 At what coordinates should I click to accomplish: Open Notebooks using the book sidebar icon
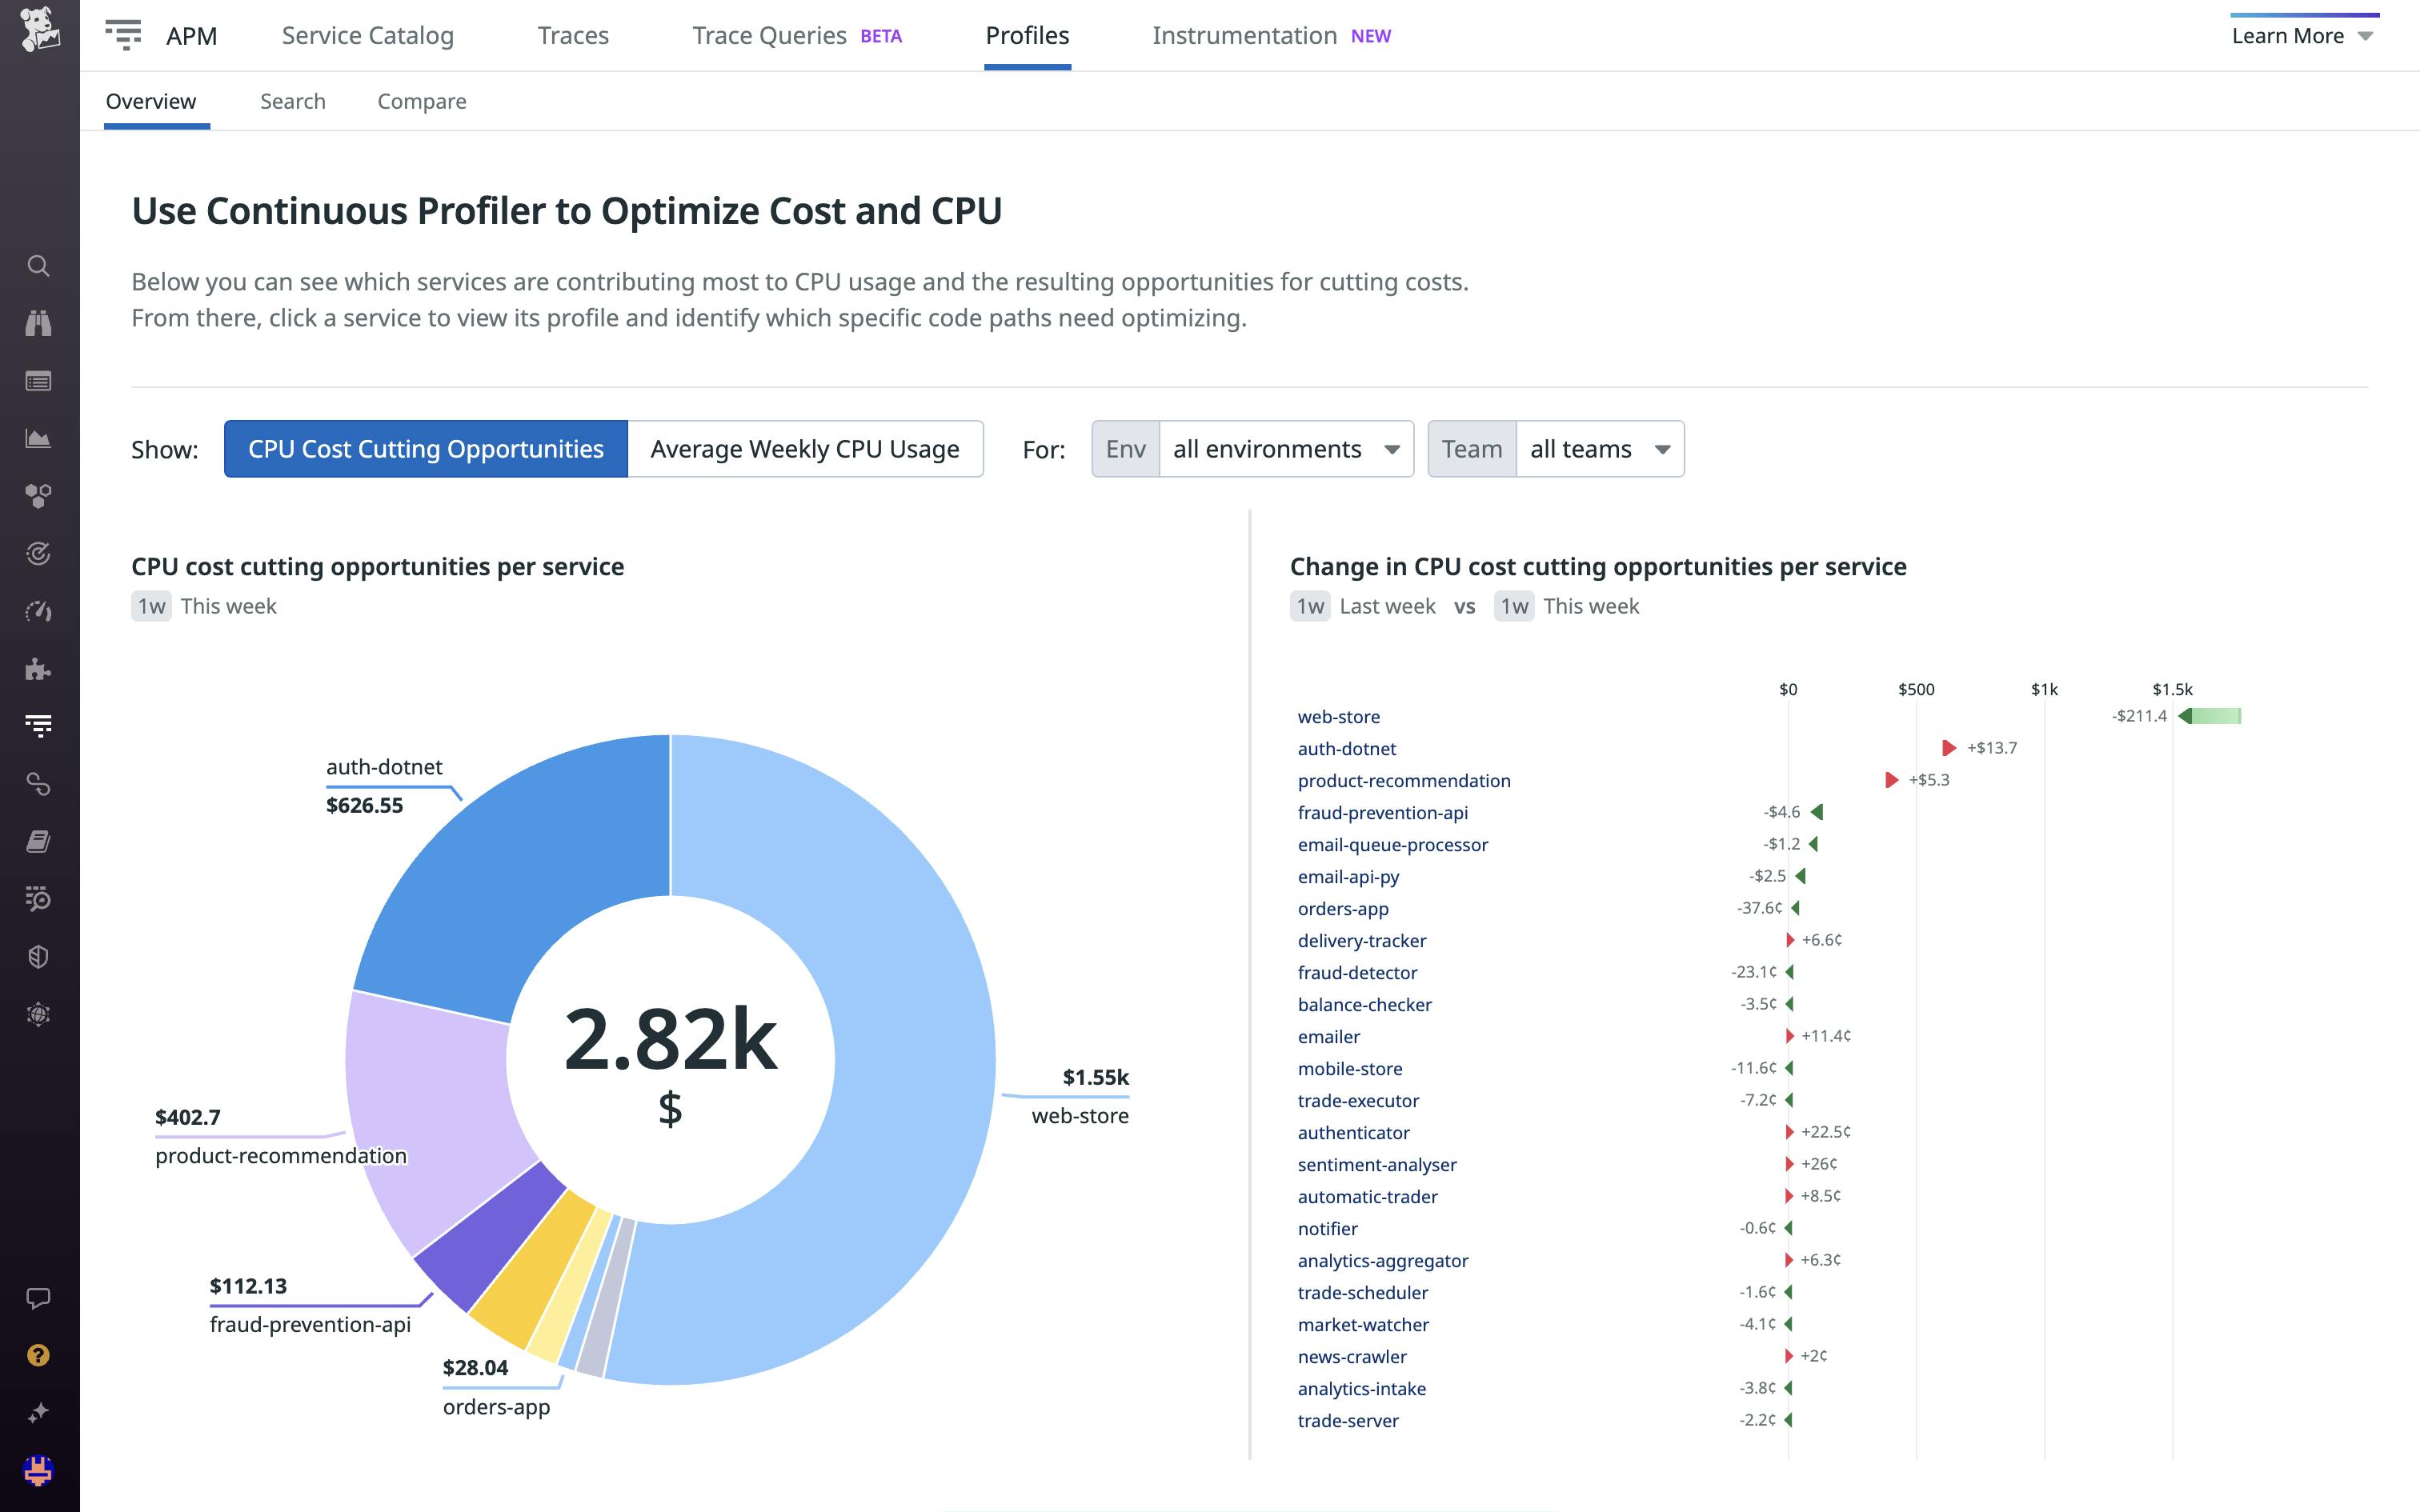pos(38,842)
